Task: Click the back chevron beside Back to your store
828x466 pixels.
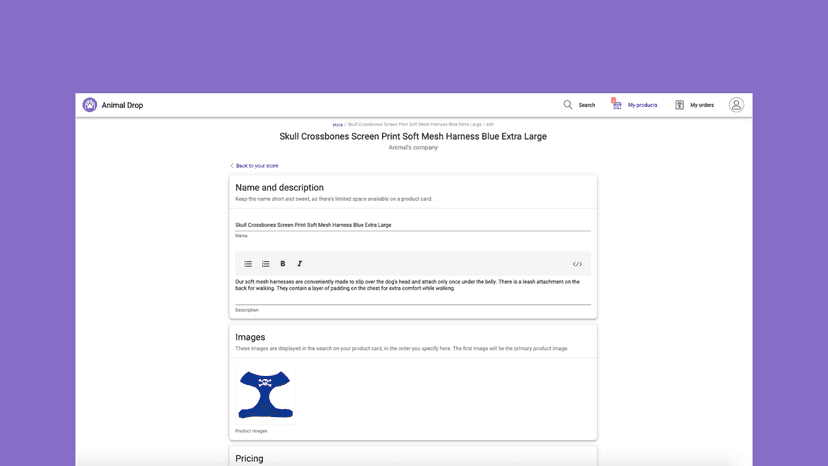Action: [232, 165]
